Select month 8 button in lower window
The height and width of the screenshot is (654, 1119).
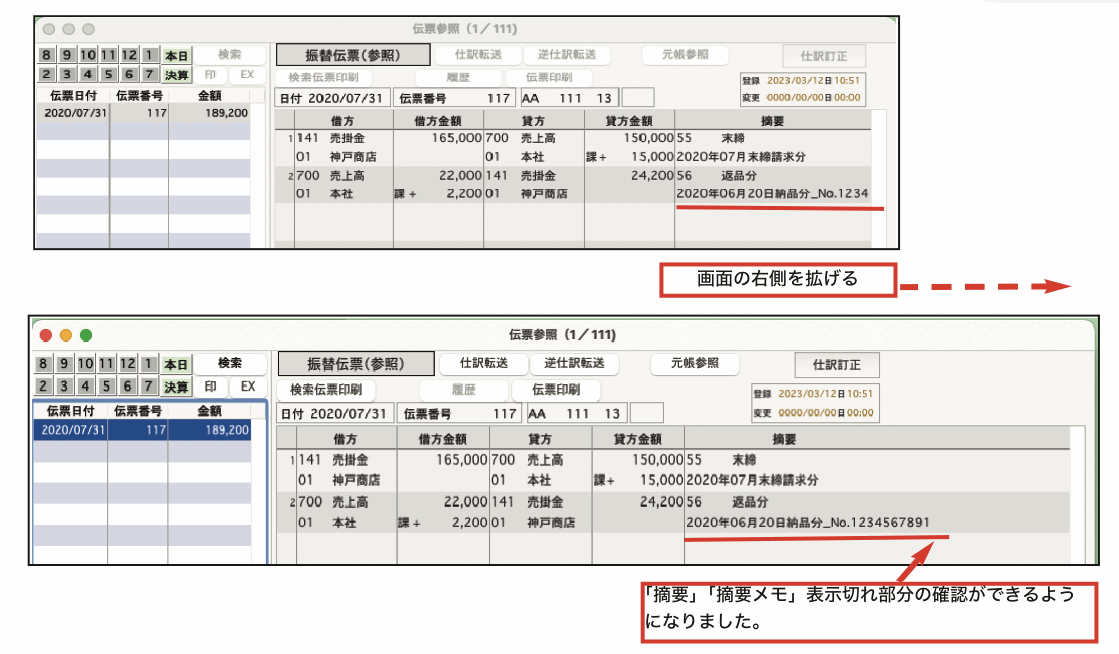tap(47, 365)
